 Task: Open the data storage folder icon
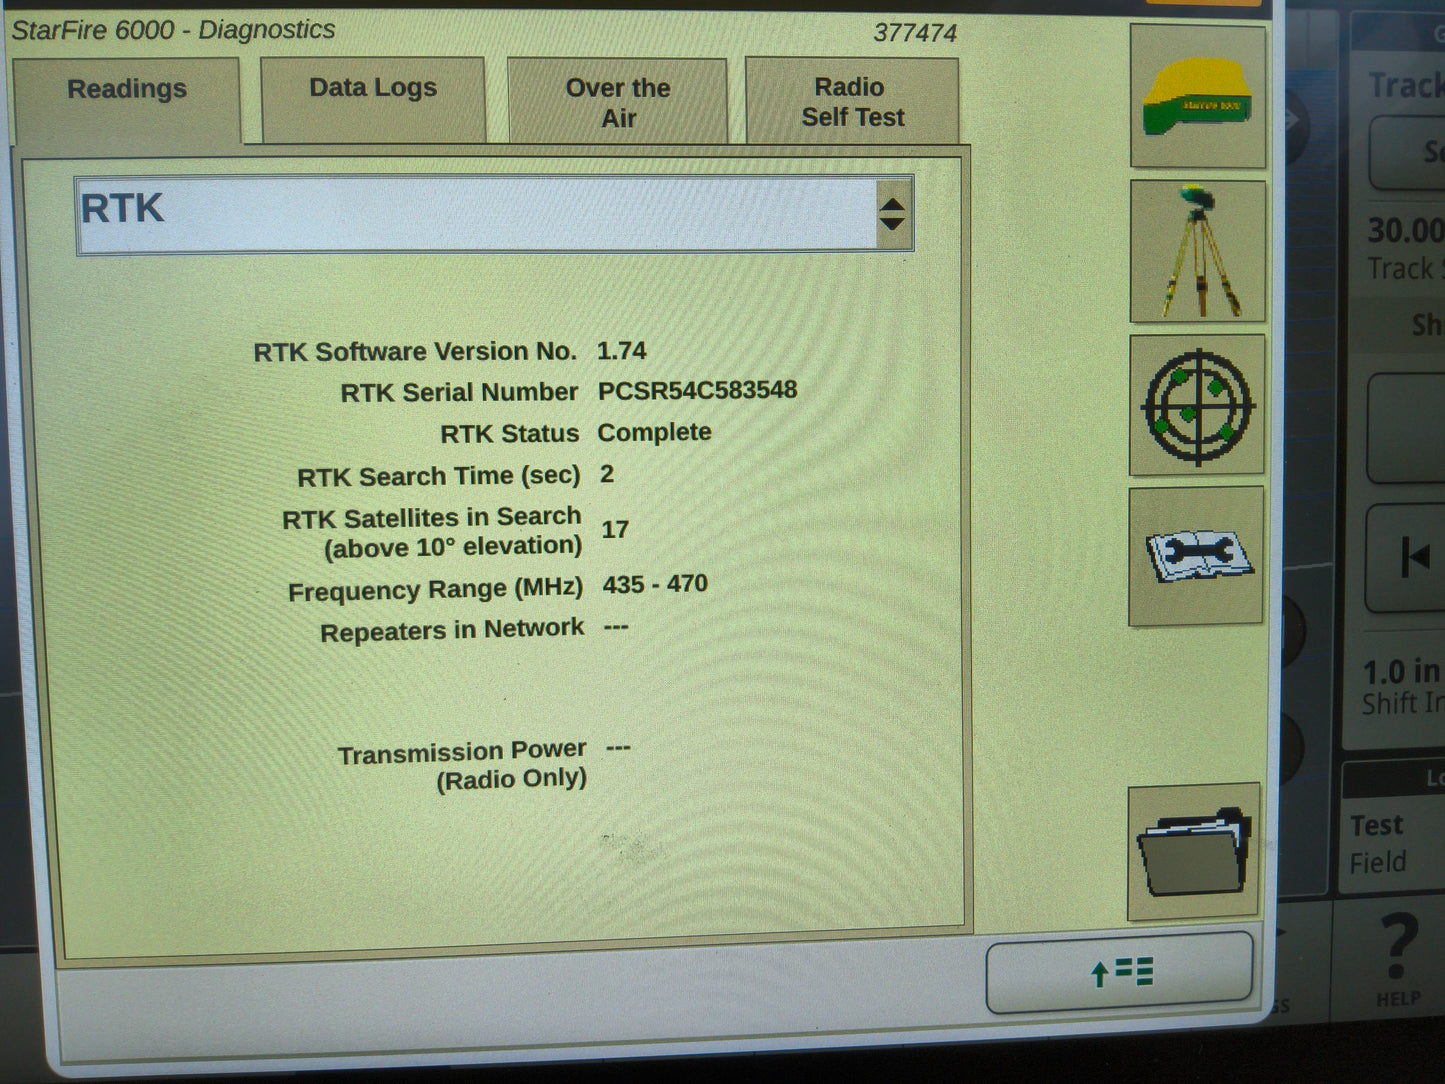point(1193,851)
